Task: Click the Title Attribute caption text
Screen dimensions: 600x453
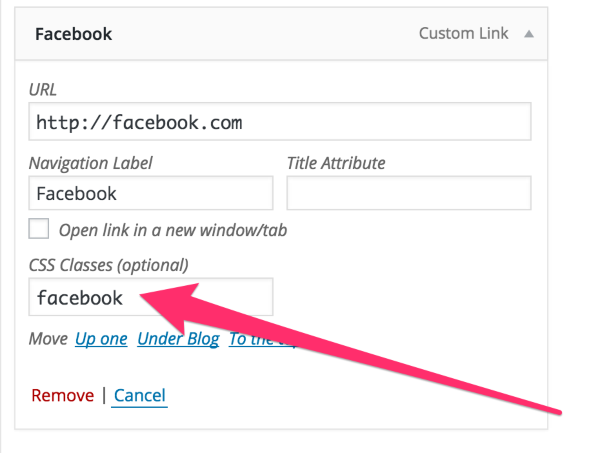Action: click(336, 162)
